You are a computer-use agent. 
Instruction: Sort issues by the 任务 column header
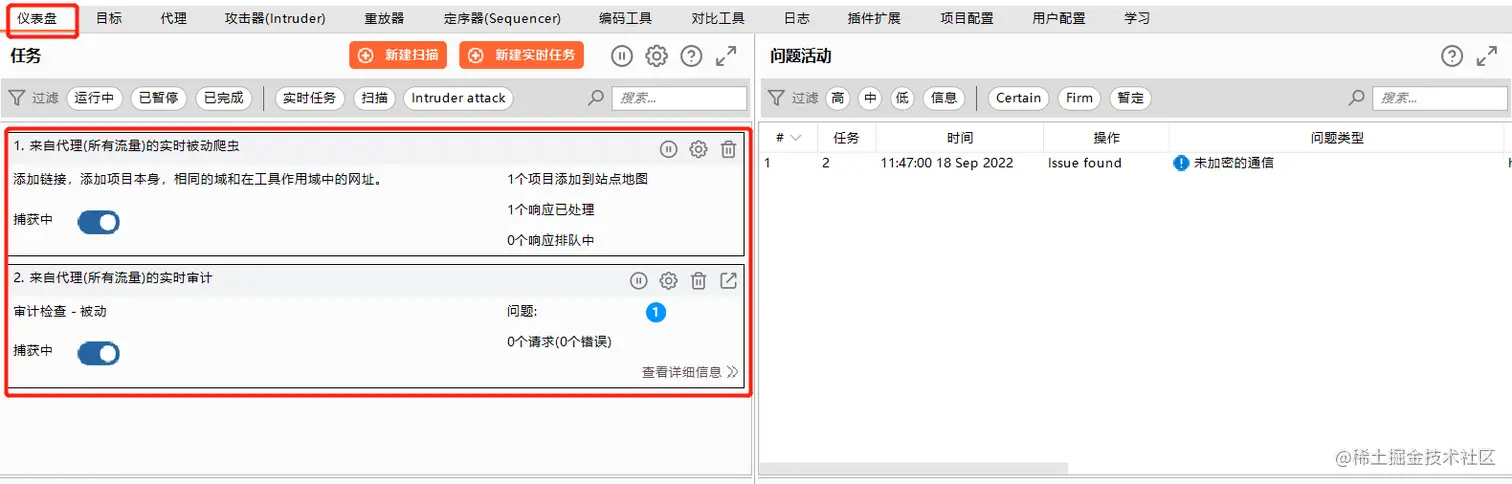pyautogui.click(x=847, y=138)
